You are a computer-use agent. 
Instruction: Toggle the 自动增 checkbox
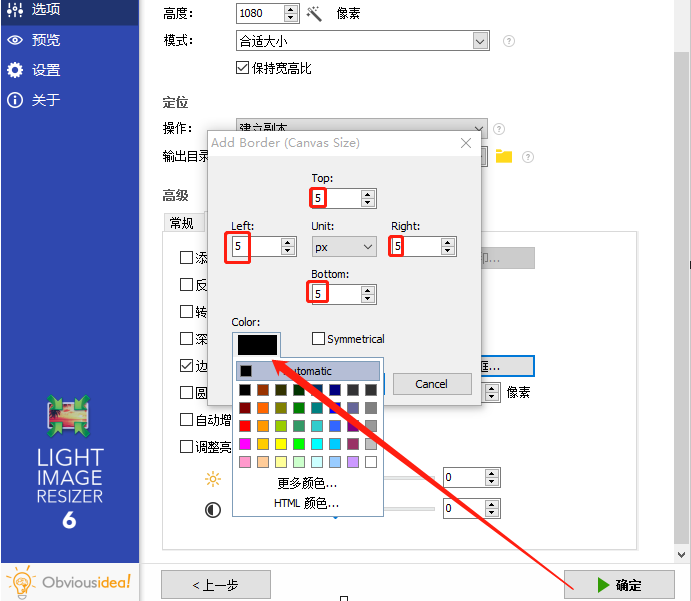186,419
